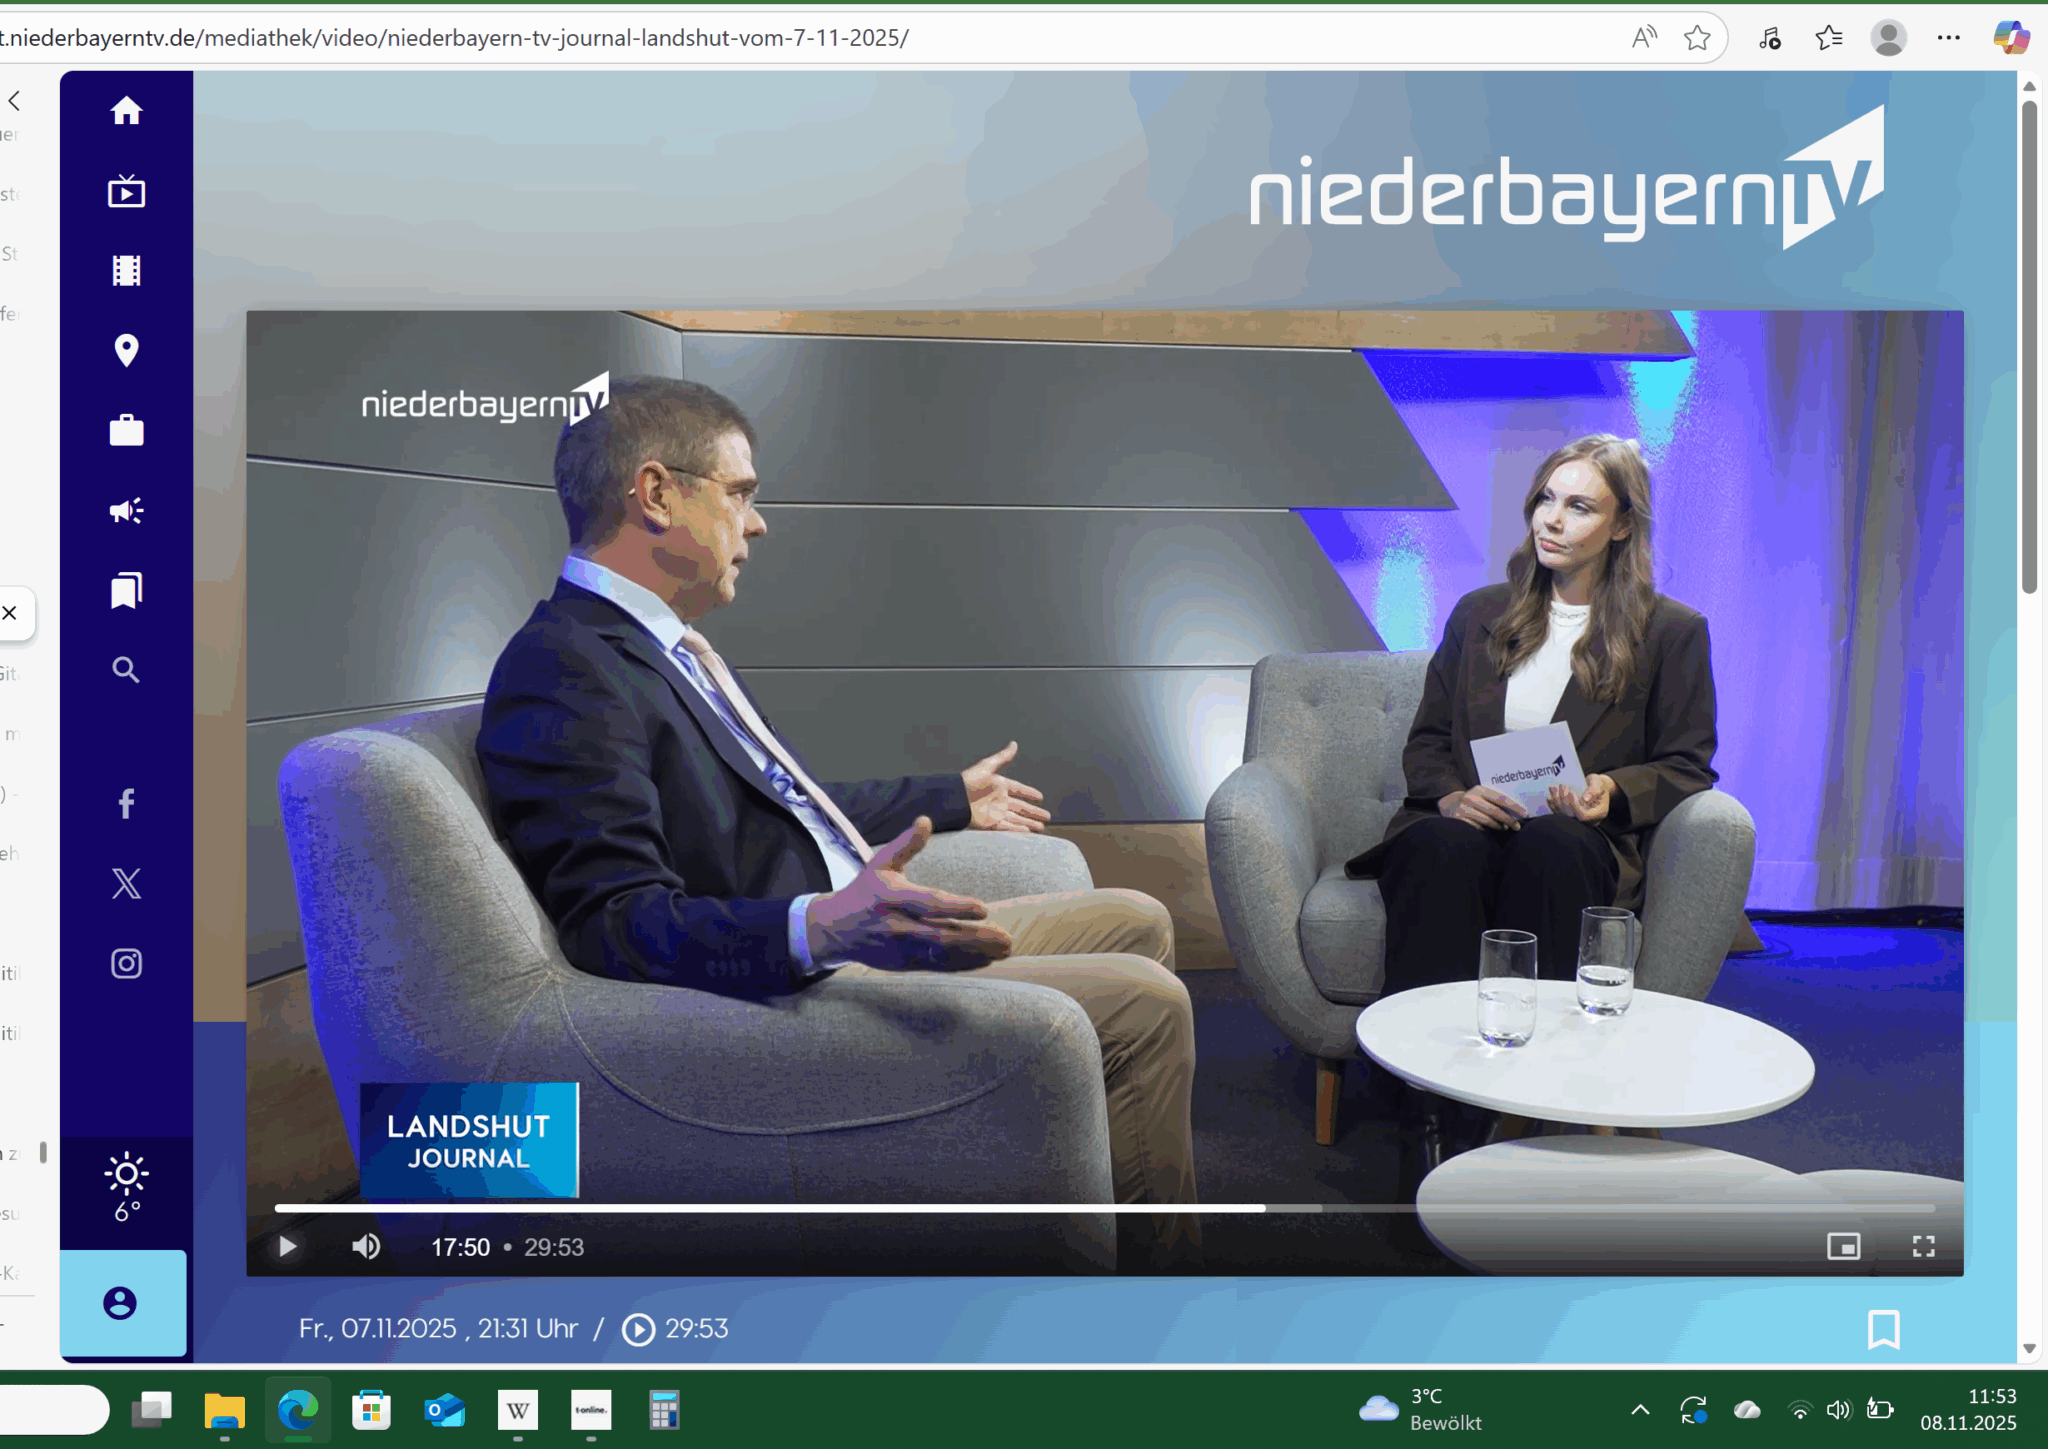Open the search magnifier in sidebar
Image resolution: width=2048 pixels, height=1449 pixels.
click(126, 670)
